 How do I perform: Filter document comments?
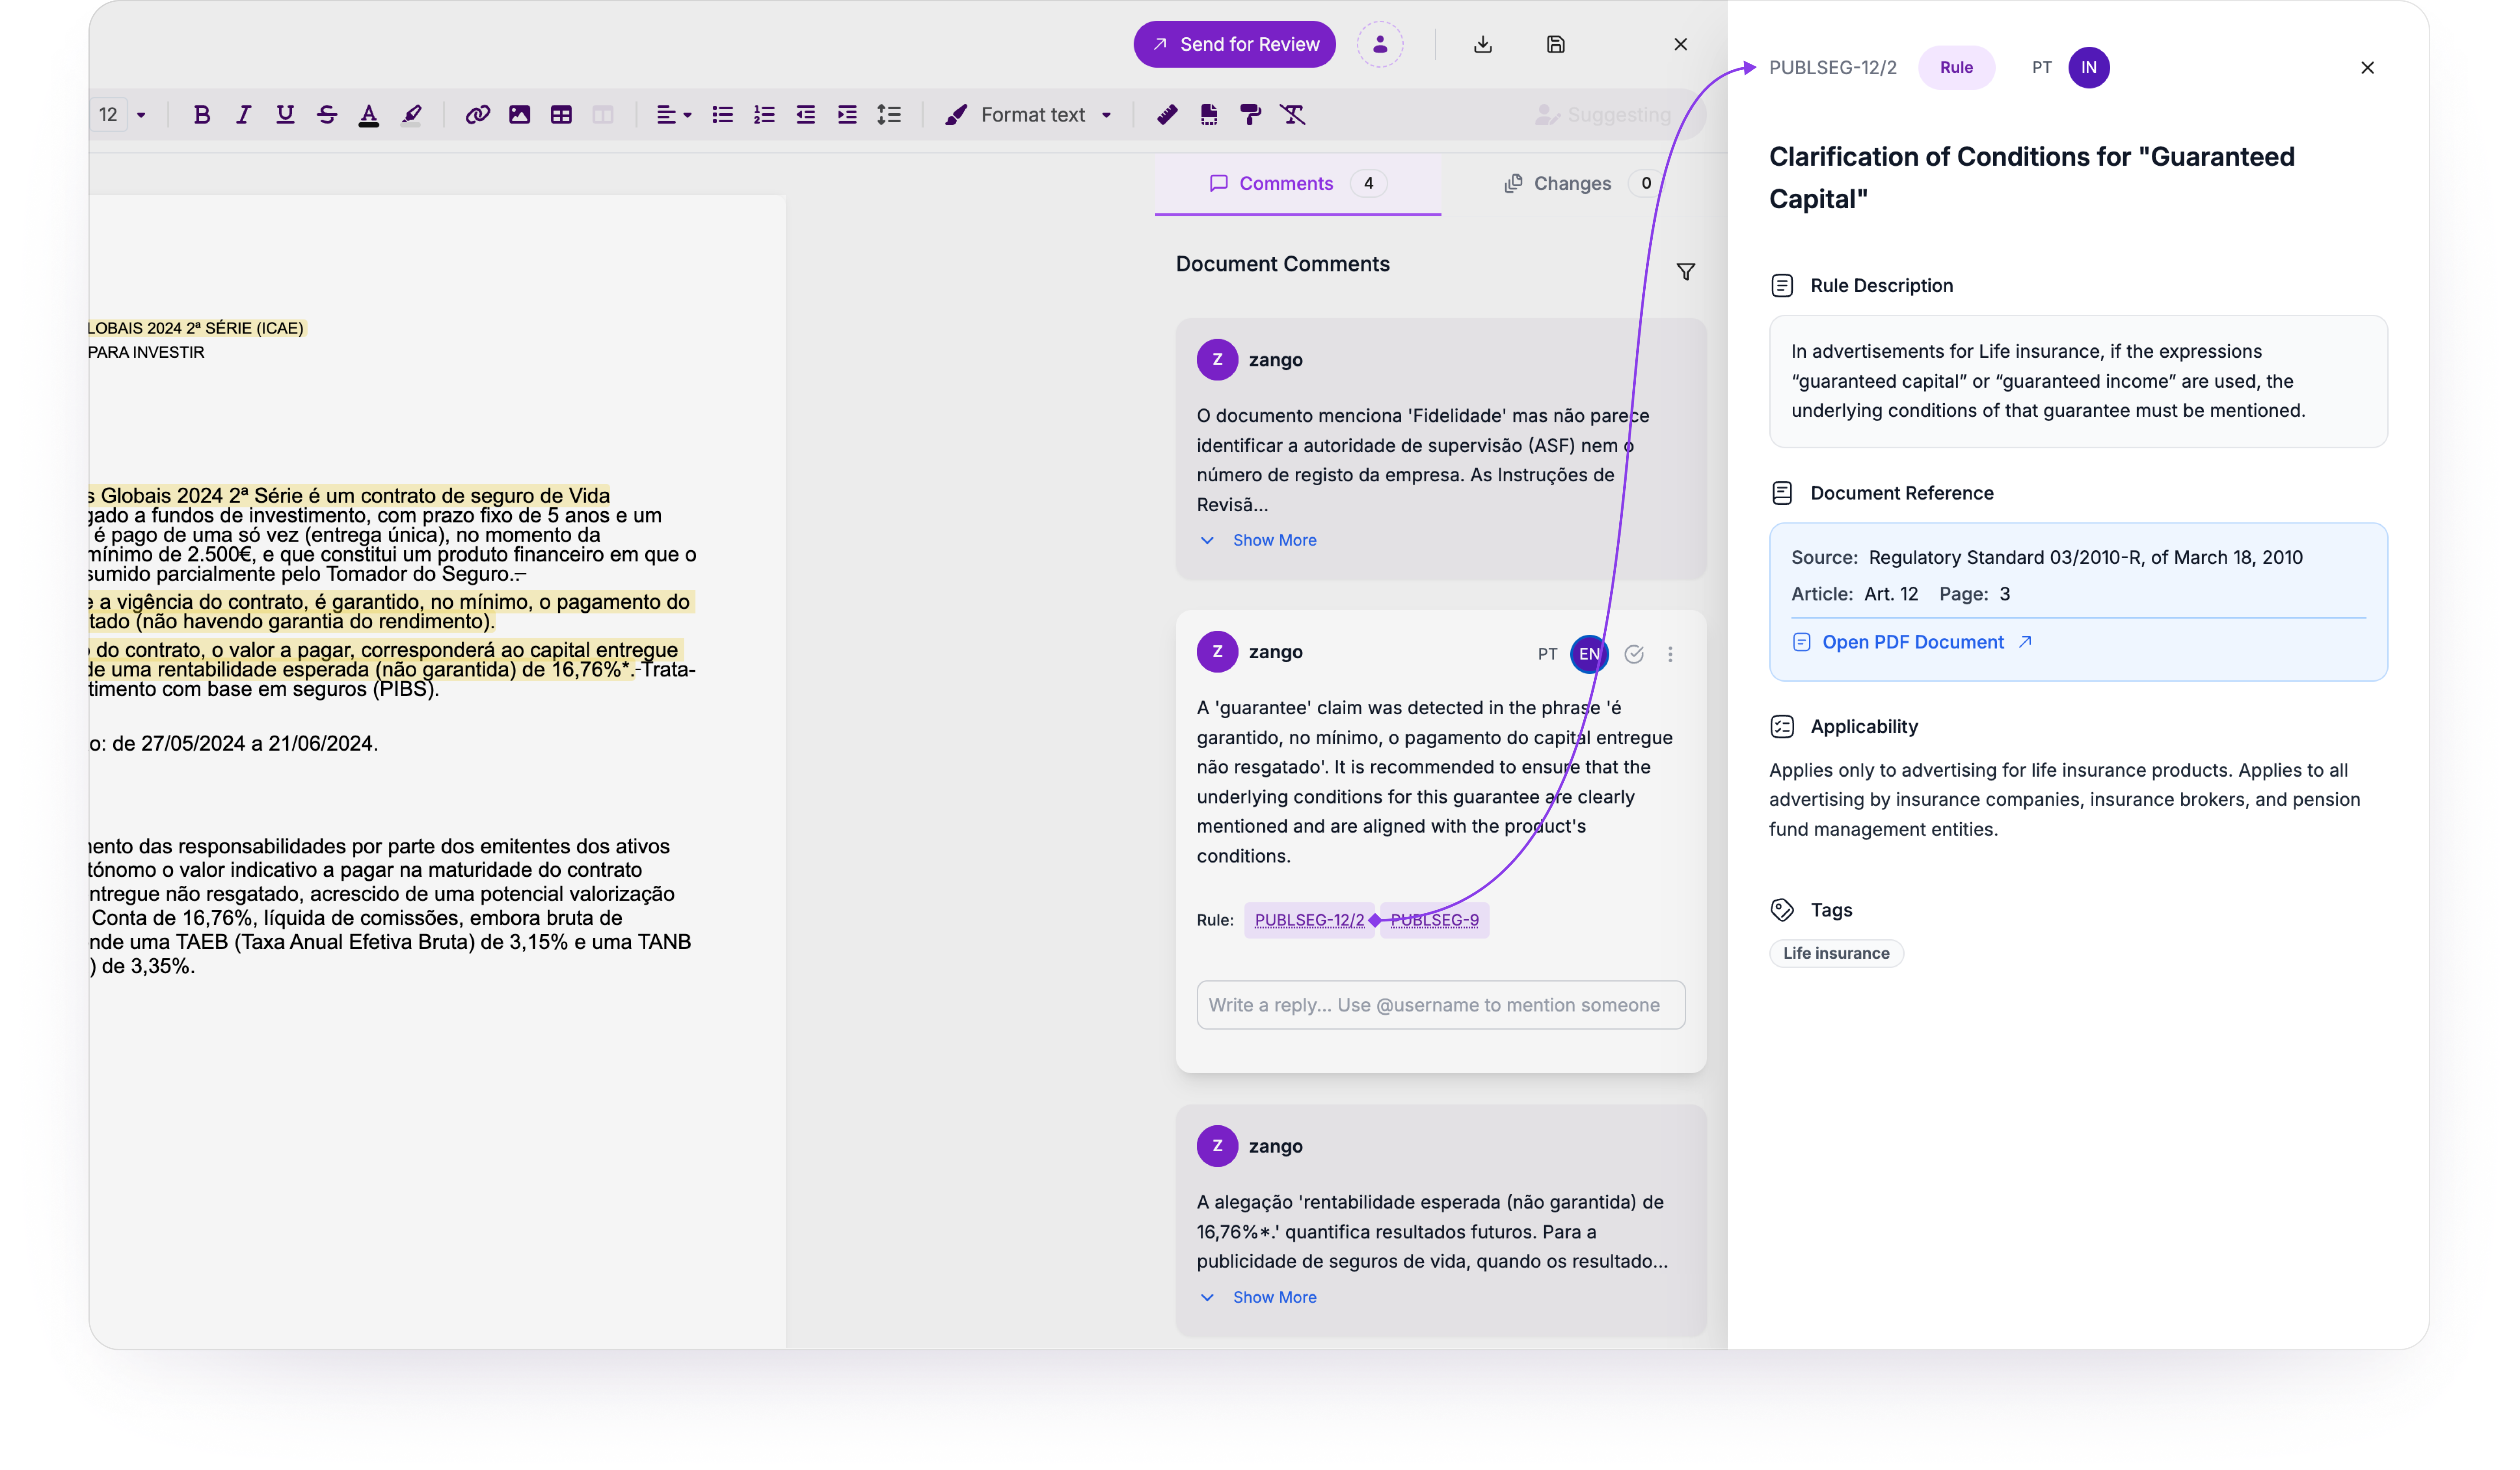coord(1685,271)
